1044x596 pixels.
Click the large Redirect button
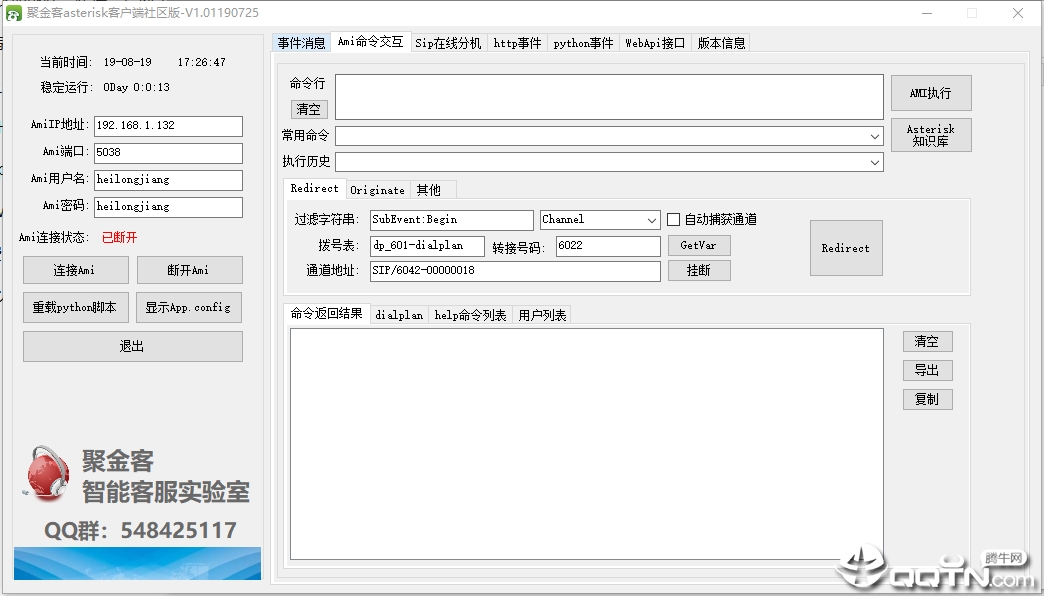(846, 248)
